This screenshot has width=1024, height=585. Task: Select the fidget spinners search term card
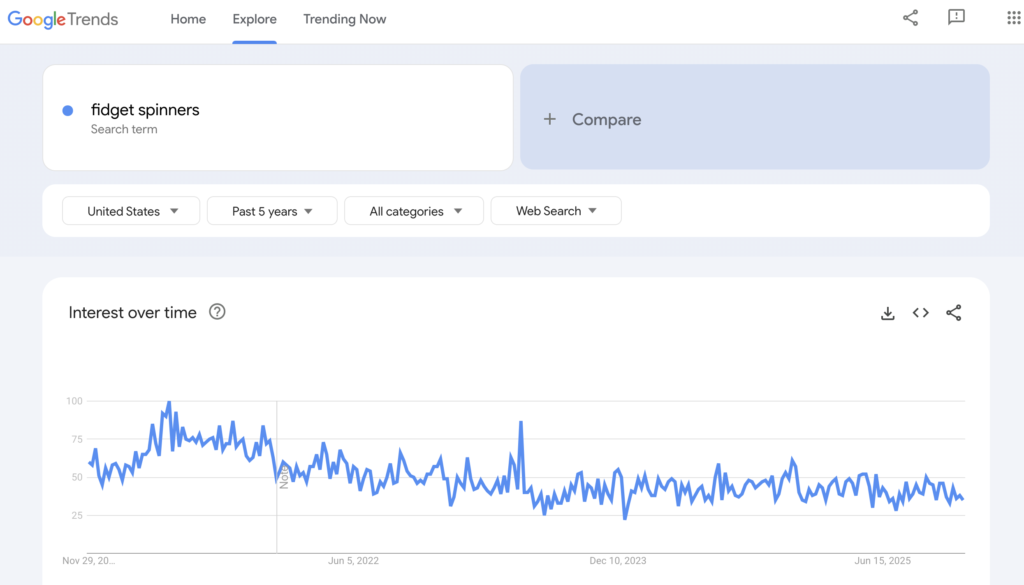pos(277,117)
